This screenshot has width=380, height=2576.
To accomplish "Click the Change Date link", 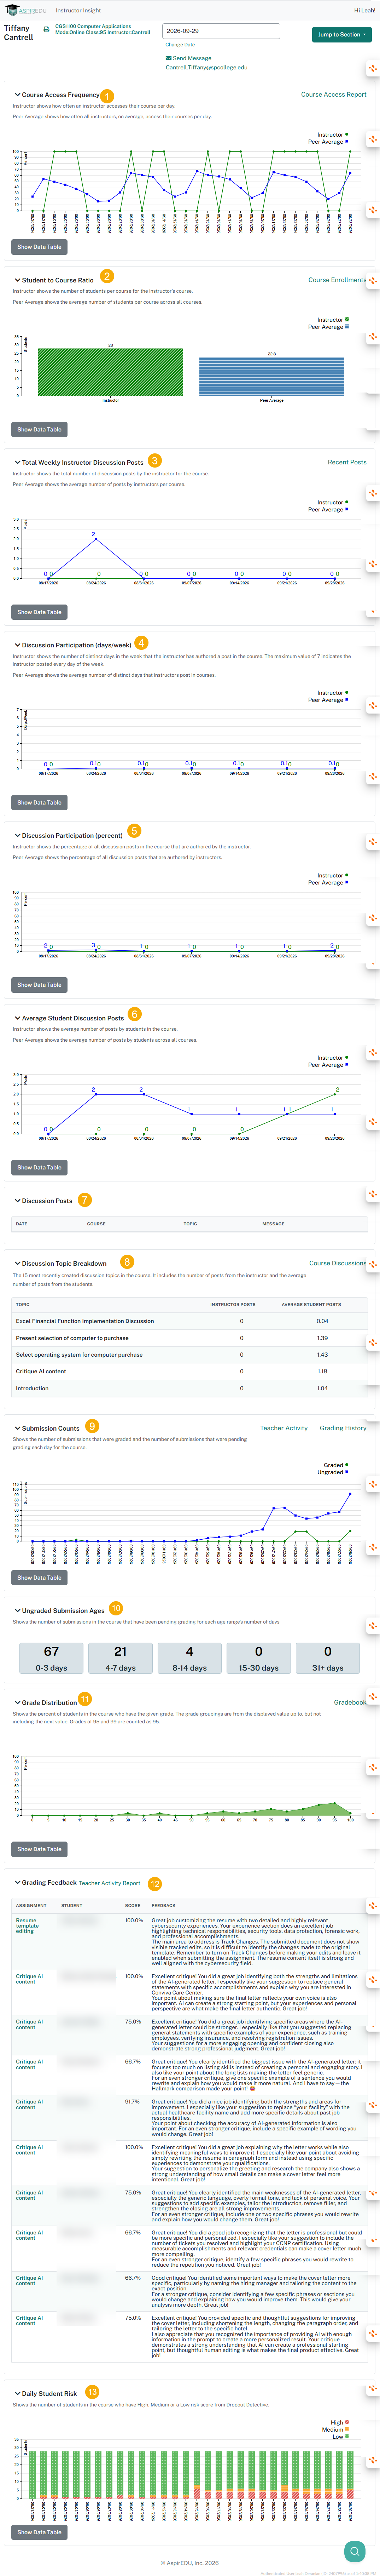I will pyautogui.click(x=180, y=45).
